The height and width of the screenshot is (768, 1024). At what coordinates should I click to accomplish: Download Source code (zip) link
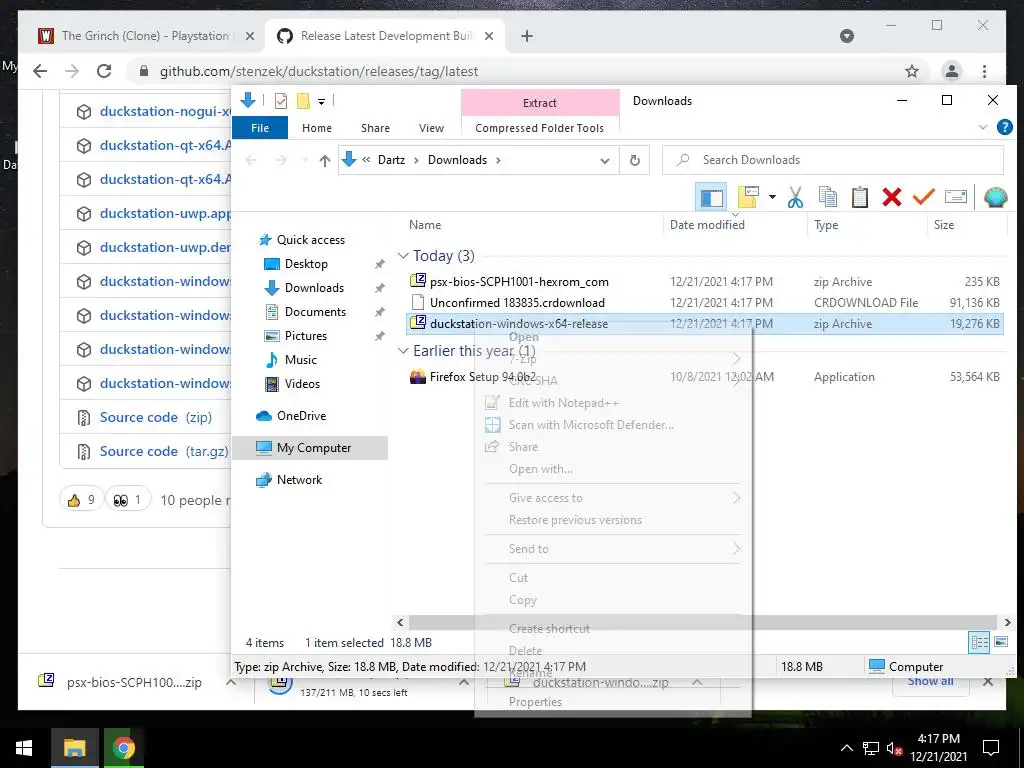point(155,417)
